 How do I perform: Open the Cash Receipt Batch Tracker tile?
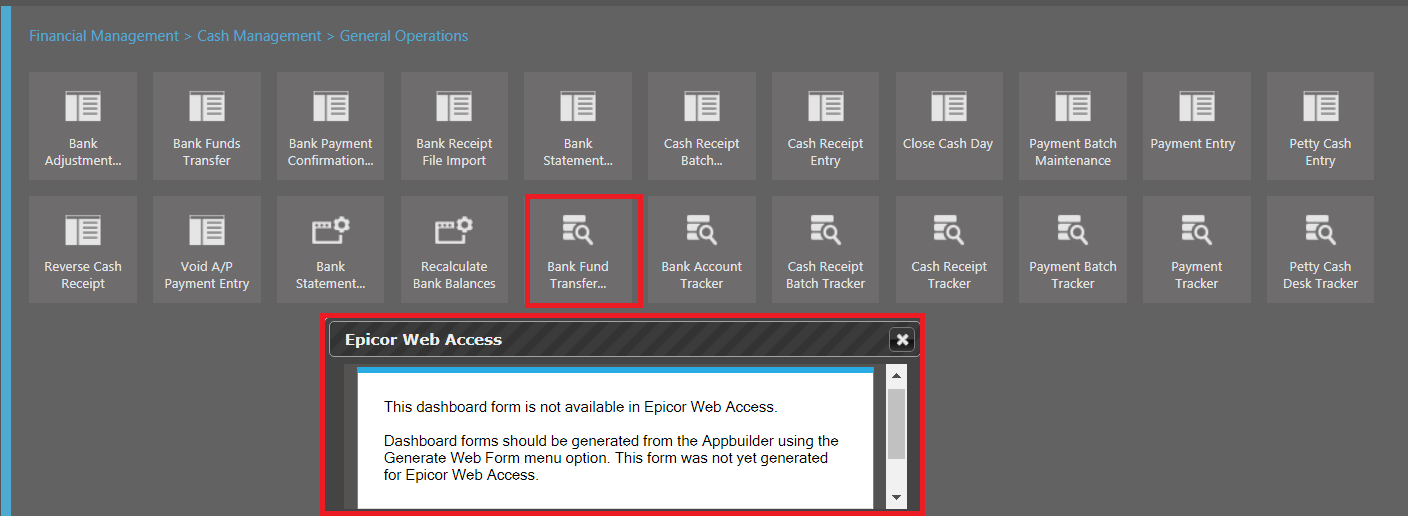click(x=826, y=250)
